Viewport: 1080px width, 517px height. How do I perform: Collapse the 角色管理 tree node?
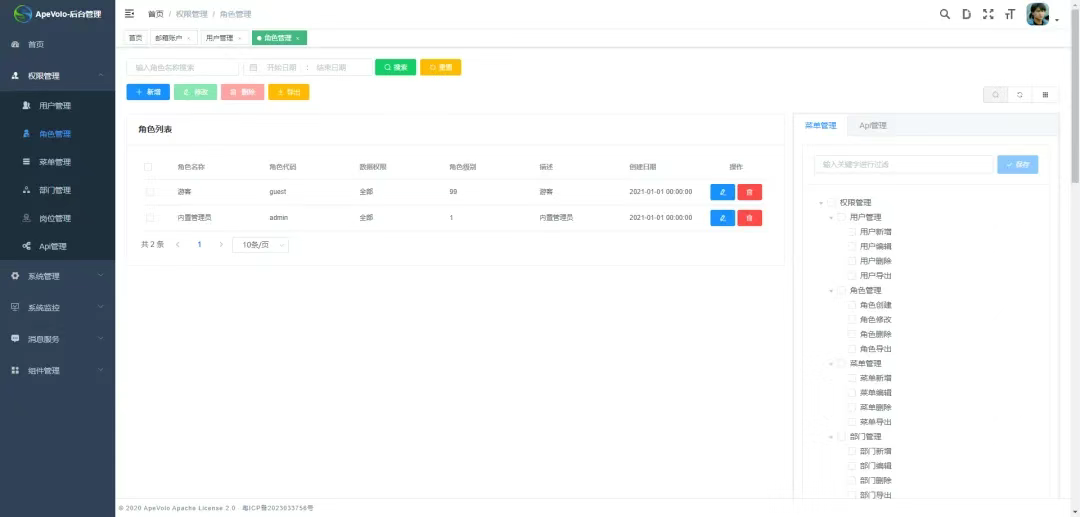[x=831, y=291]
